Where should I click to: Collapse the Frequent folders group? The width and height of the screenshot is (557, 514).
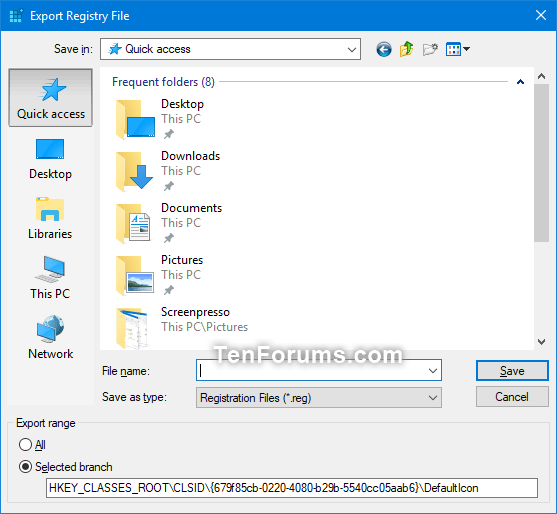pyautogui.click(x=520, y=82)
